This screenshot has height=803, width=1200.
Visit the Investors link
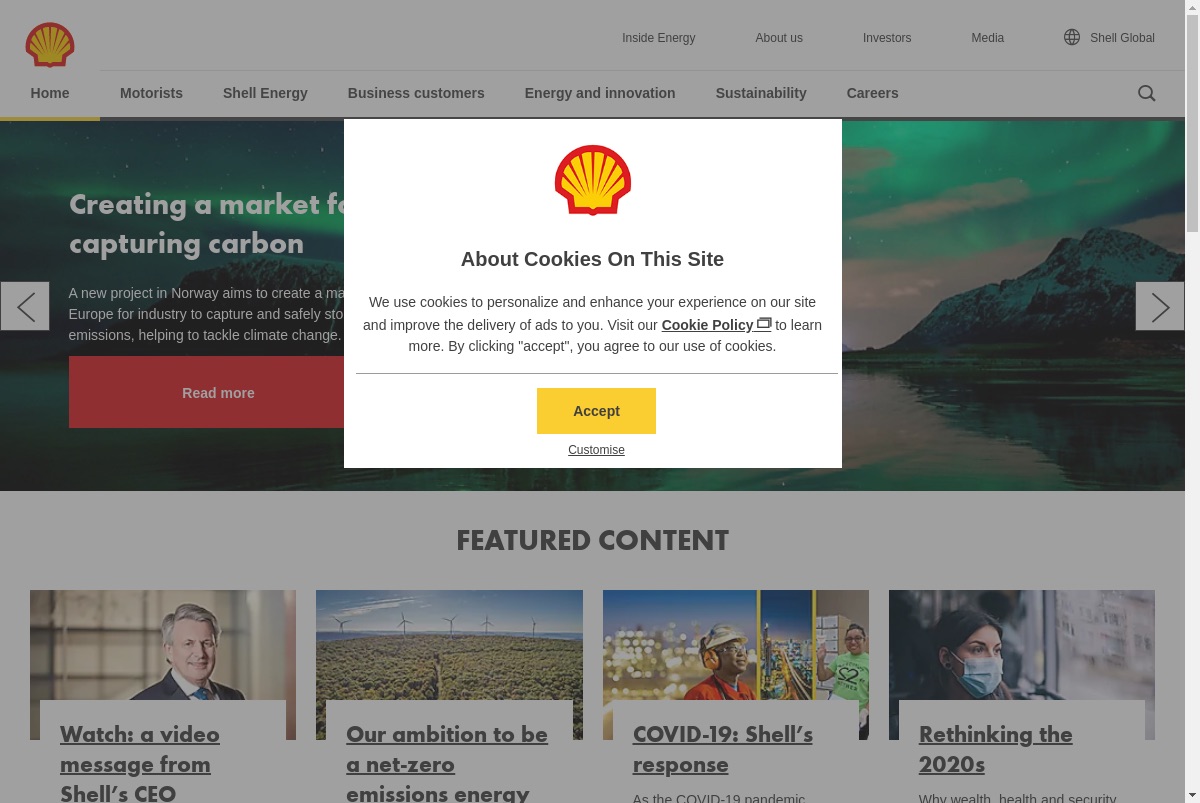click(x=887, y=38)
